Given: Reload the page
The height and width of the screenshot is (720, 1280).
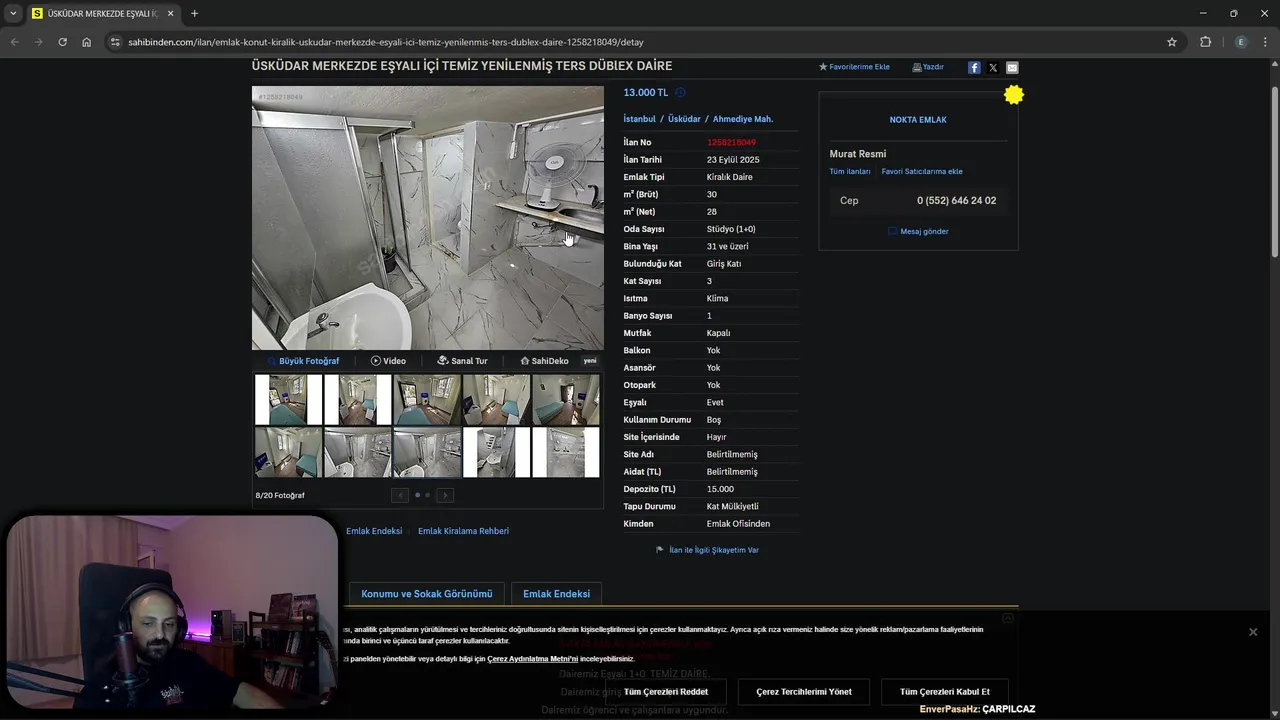Looking at the screenshot, I should (x=62, y=42).
